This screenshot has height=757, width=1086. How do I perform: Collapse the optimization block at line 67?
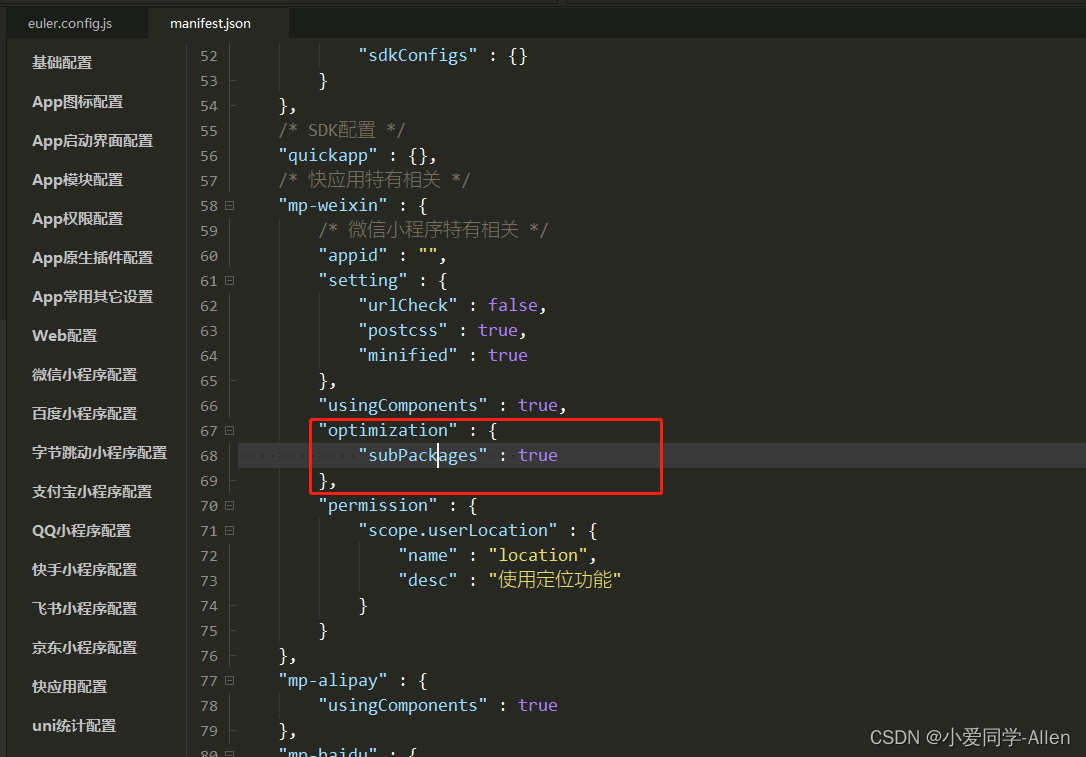tap(228, 430)
